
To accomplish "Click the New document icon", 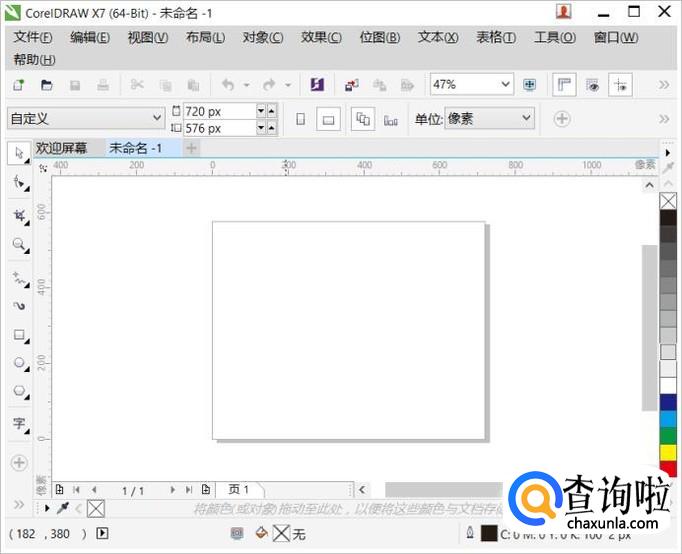I will [19, 86].
